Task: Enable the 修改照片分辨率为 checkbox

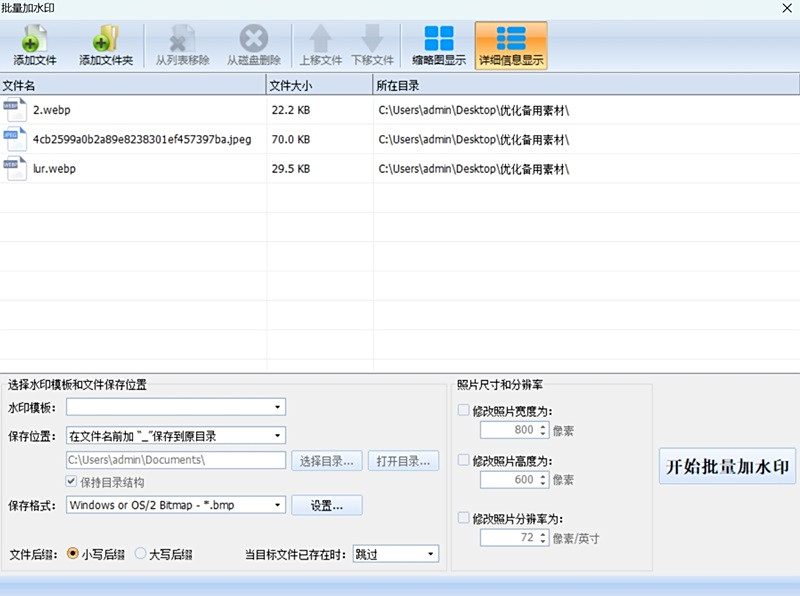Action: click(x=463, y=518)
